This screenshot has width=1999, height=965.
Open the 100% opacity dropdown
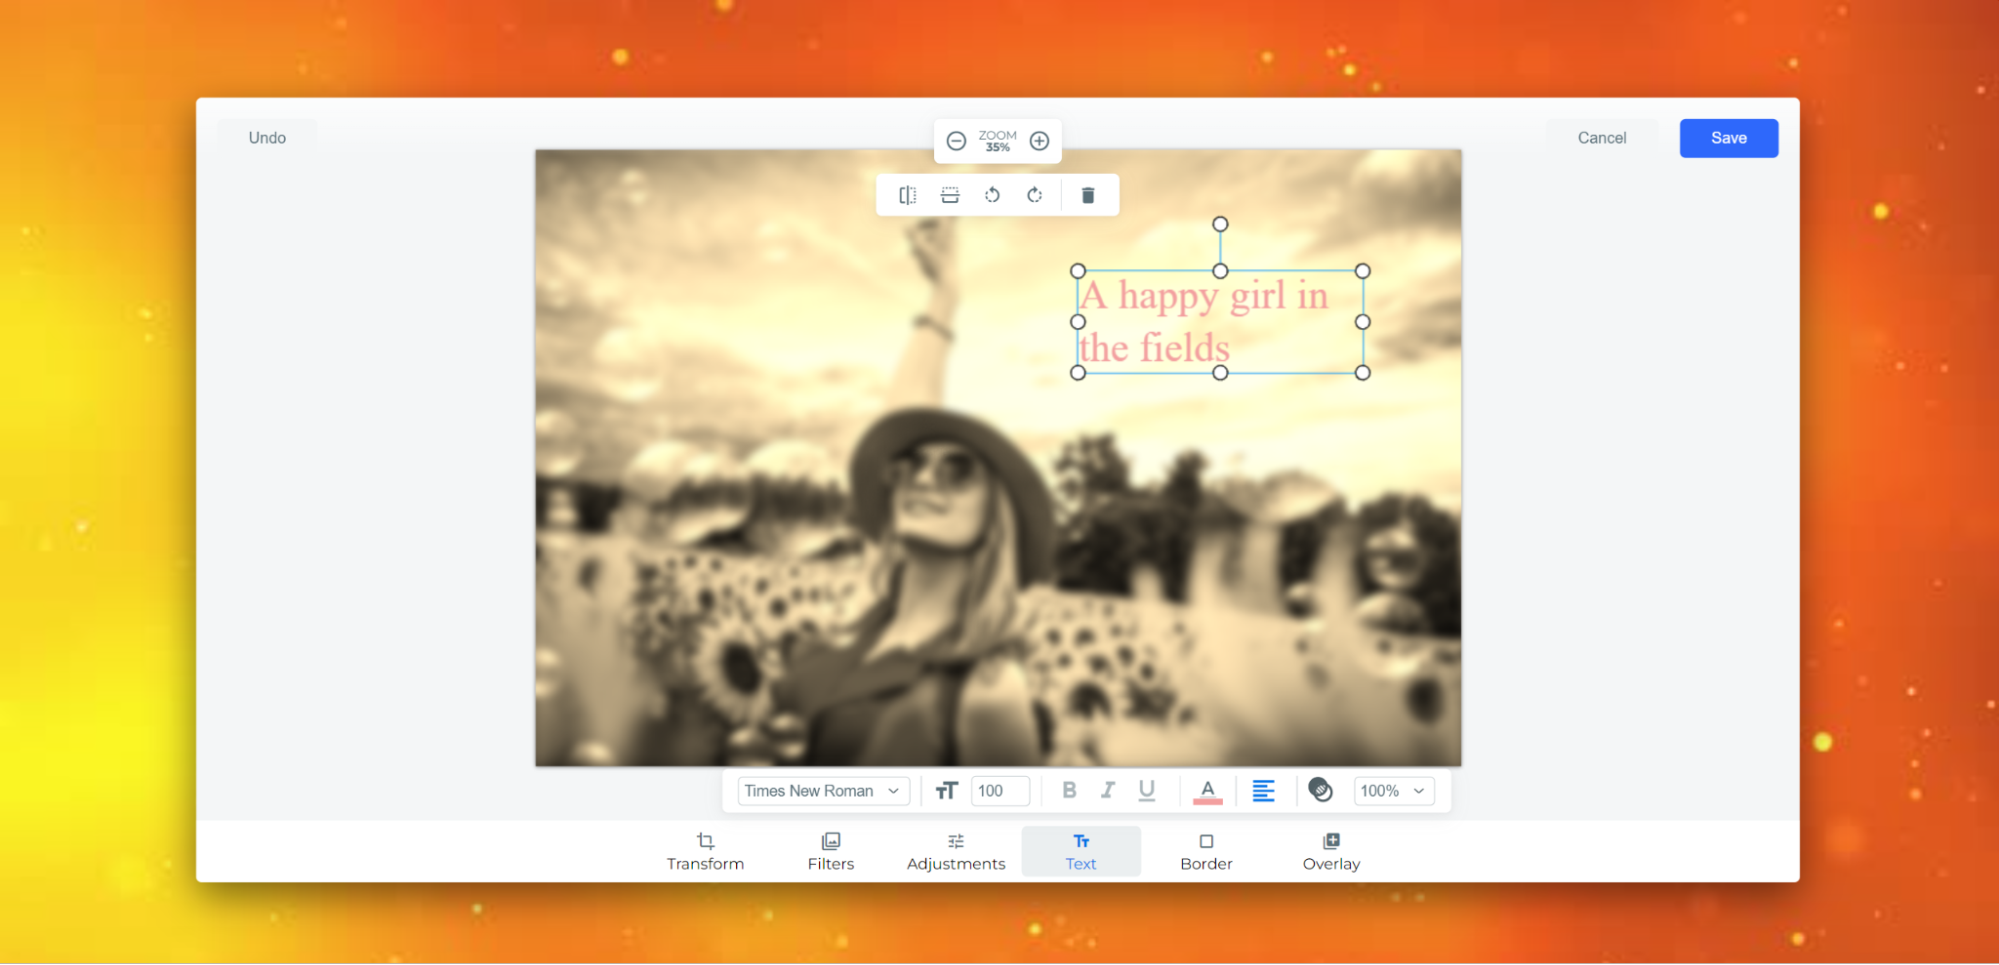tap(1393, 790)
